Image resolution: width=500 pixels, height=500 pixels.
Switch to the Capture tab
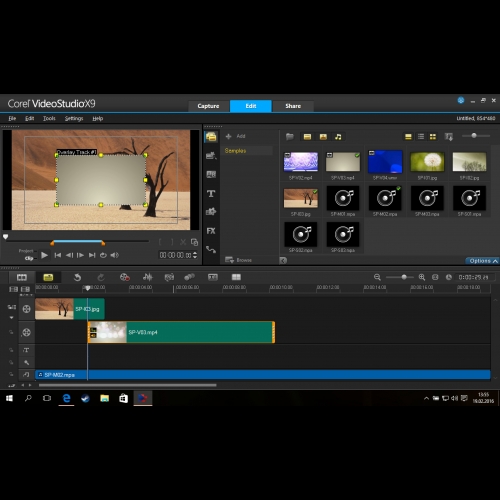pyautogui.click(x=208, y=106)
